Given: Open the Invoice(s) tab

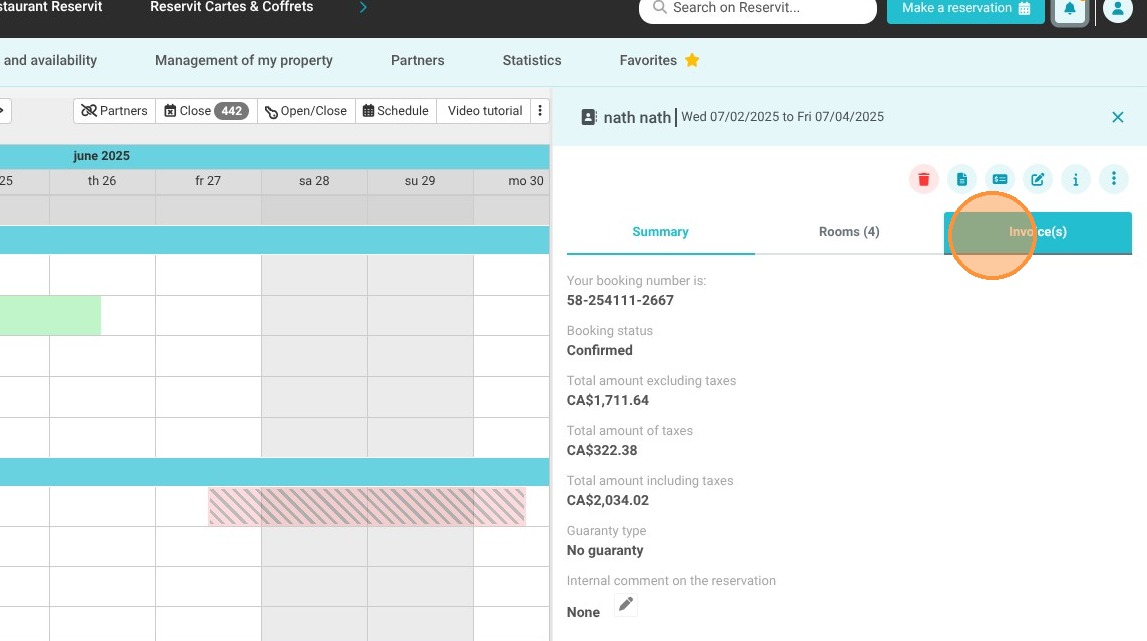Looking at the screenshot, I should click(x=1038, y=232).
